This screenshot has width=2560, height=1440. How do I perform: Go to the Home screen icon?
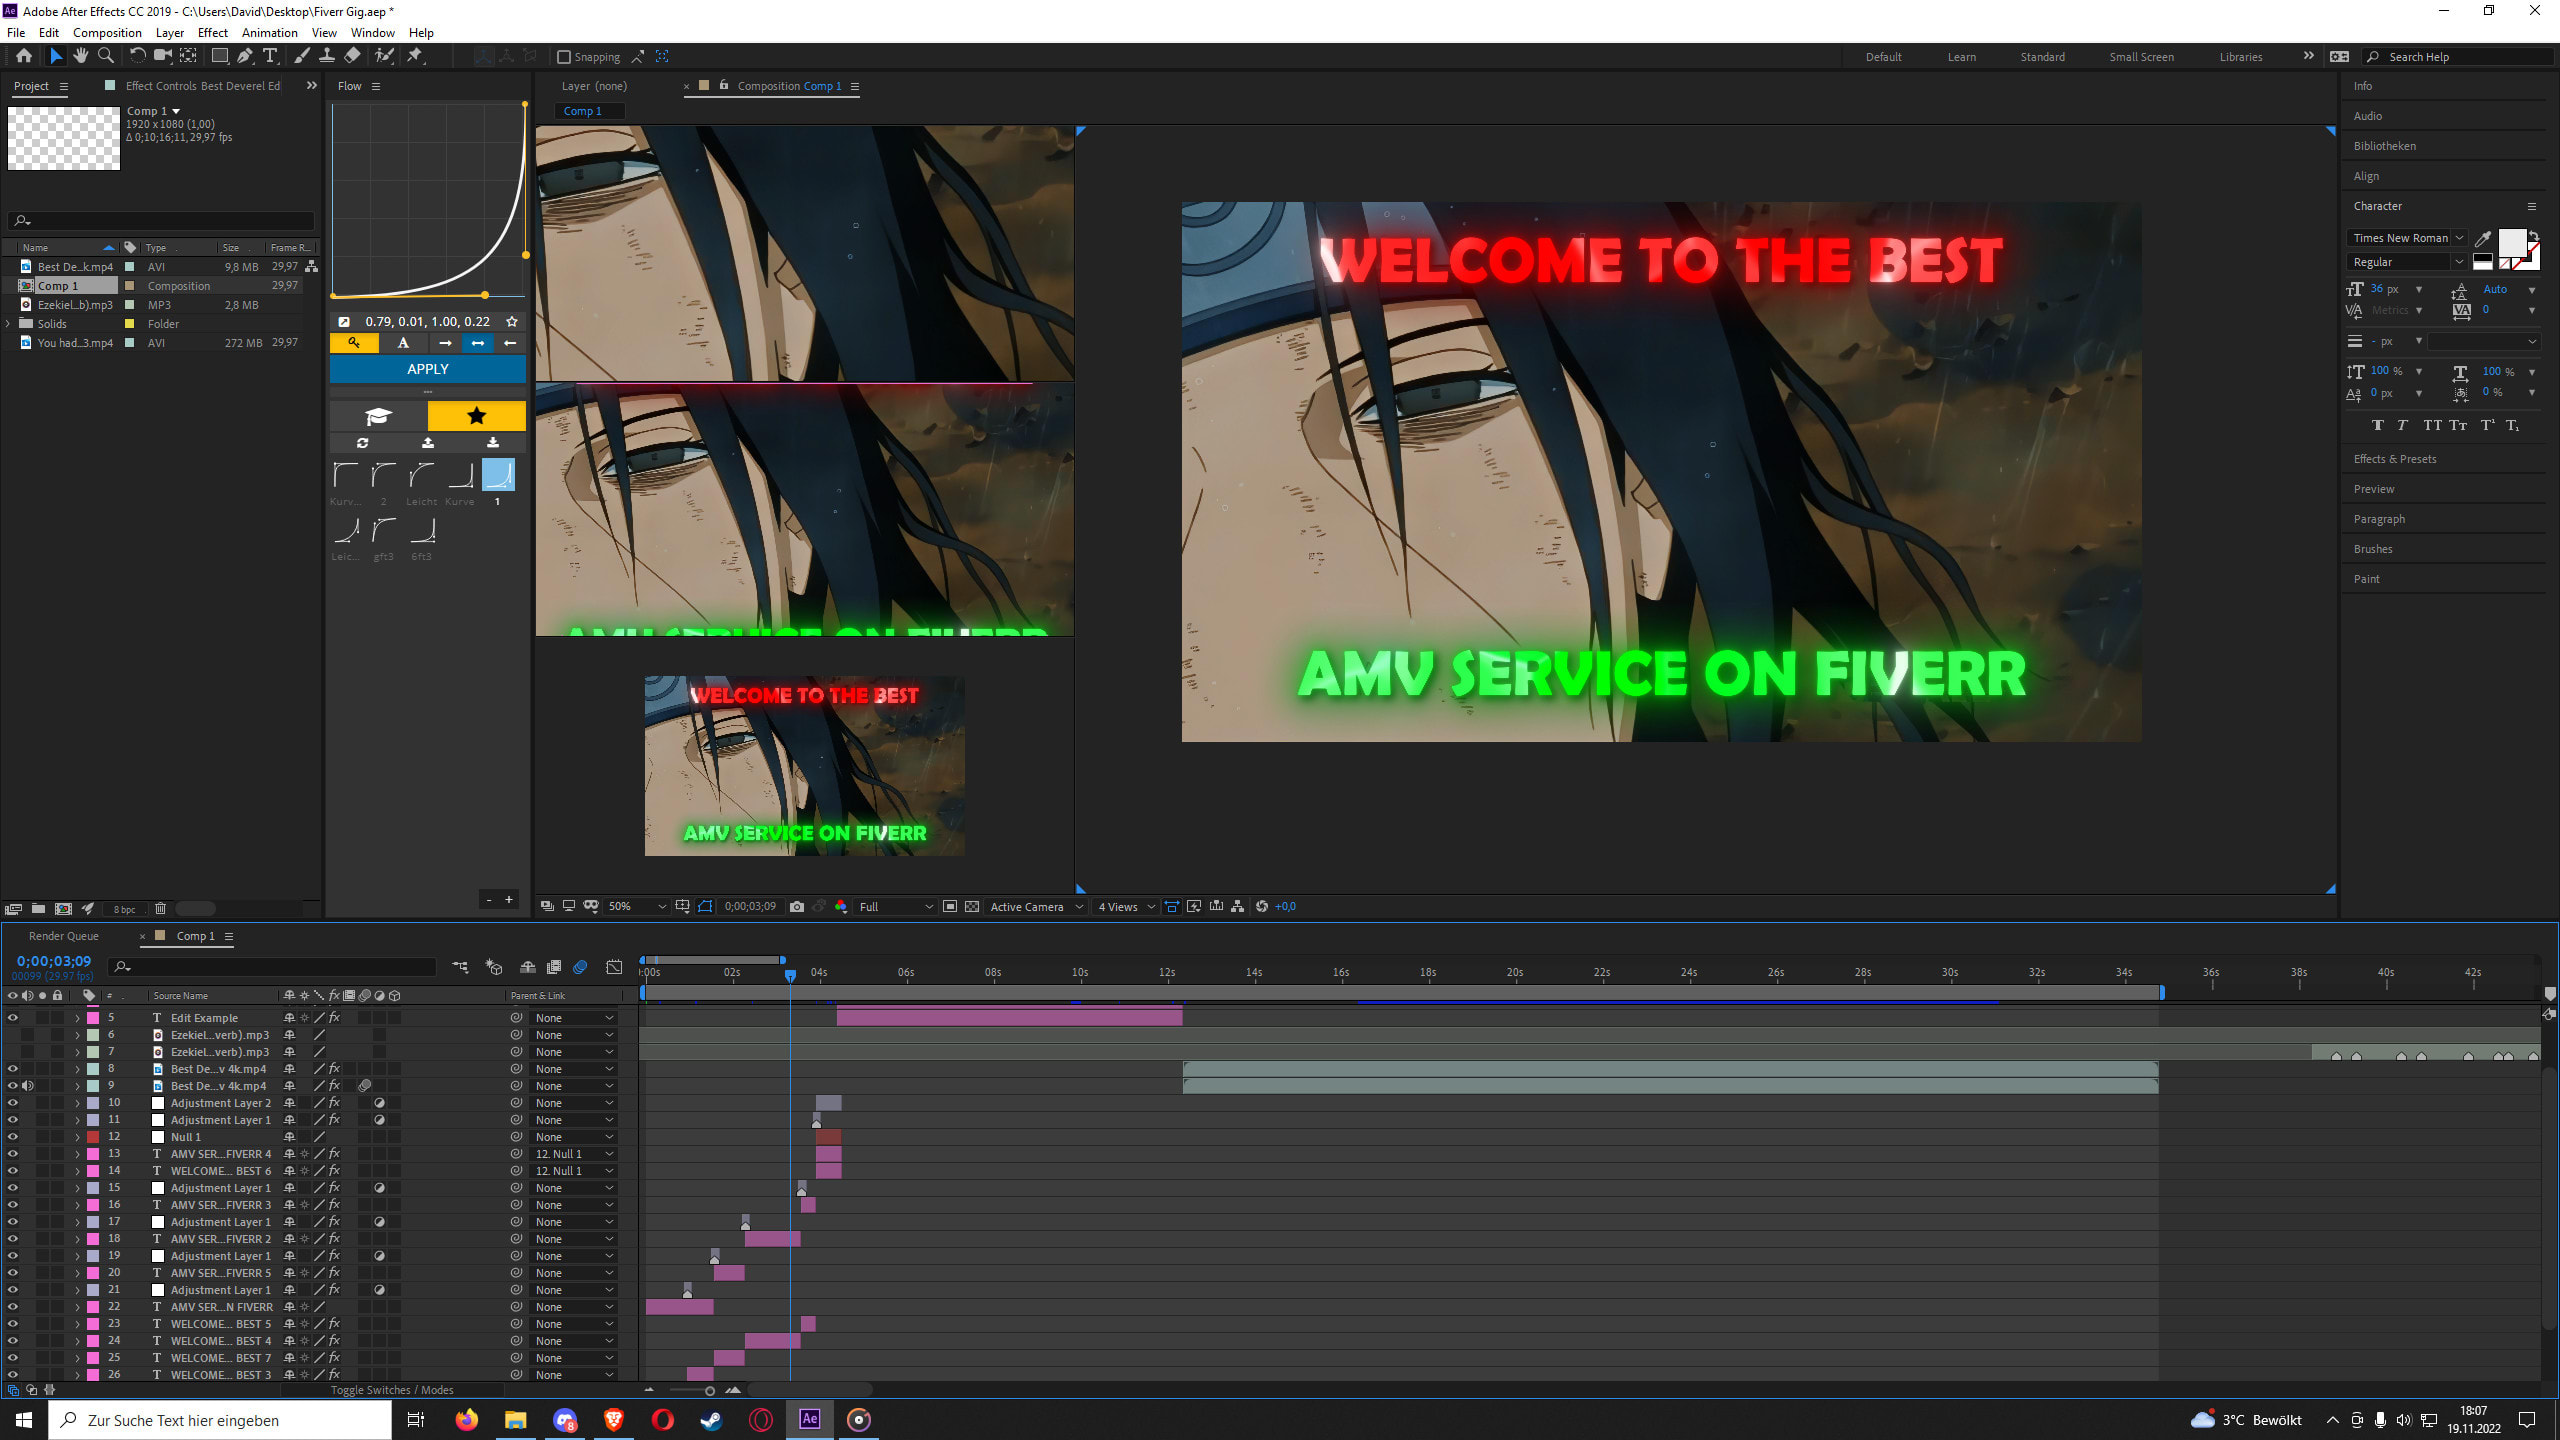24,56
